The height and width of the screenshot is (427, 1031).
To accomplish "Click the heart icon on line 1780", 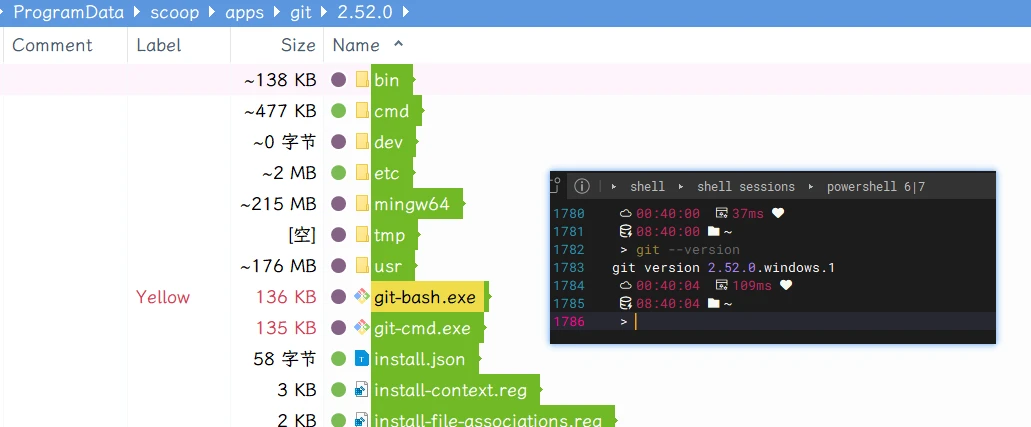I will (x=778, y=213).
